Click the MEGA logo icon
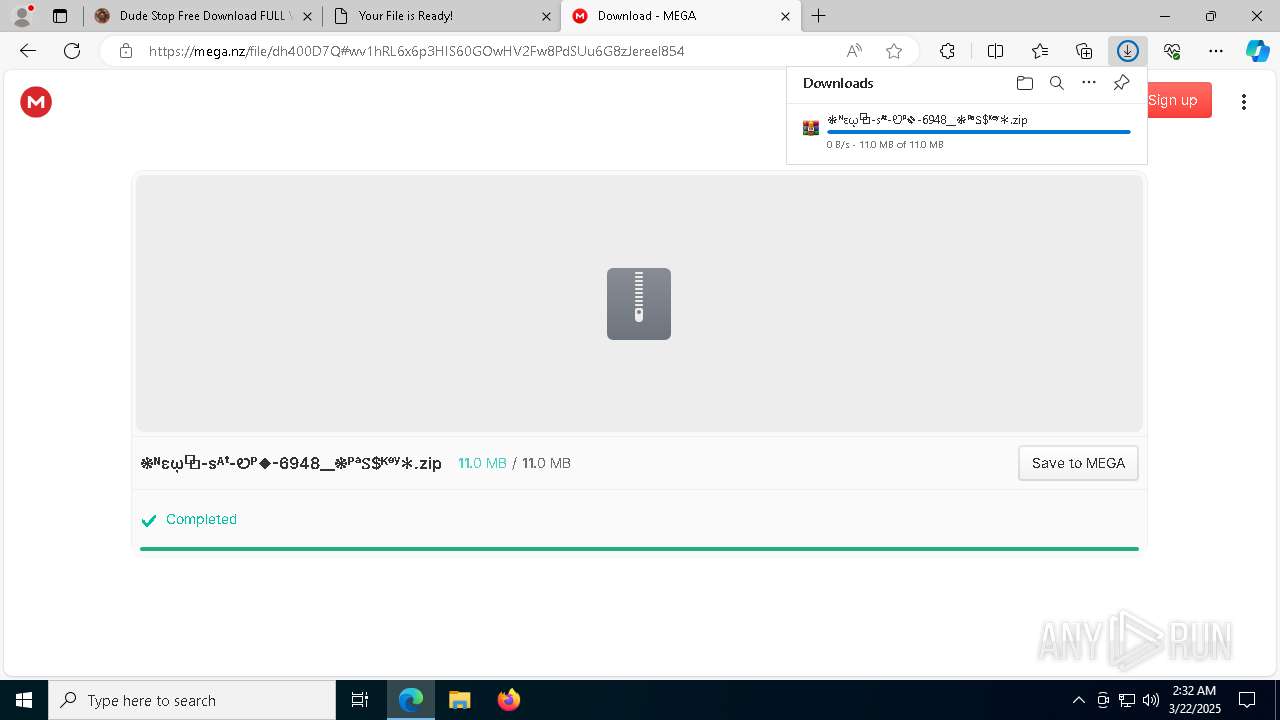 [x=36, y=101]
